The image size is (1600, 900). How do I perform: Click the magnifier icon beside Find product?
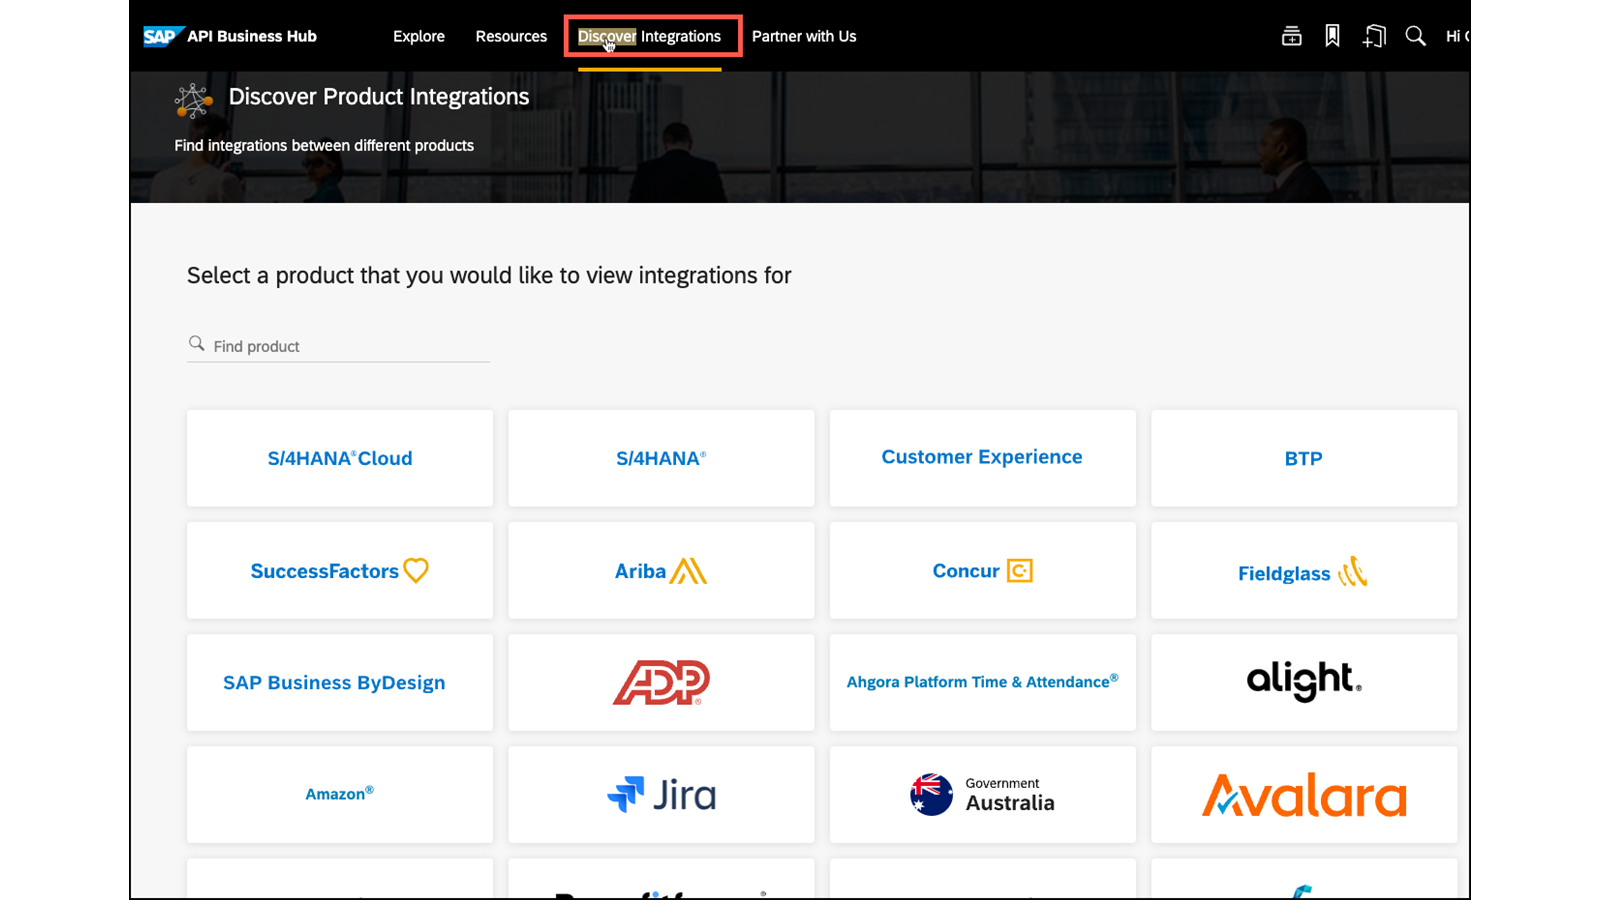coord(197,344)
